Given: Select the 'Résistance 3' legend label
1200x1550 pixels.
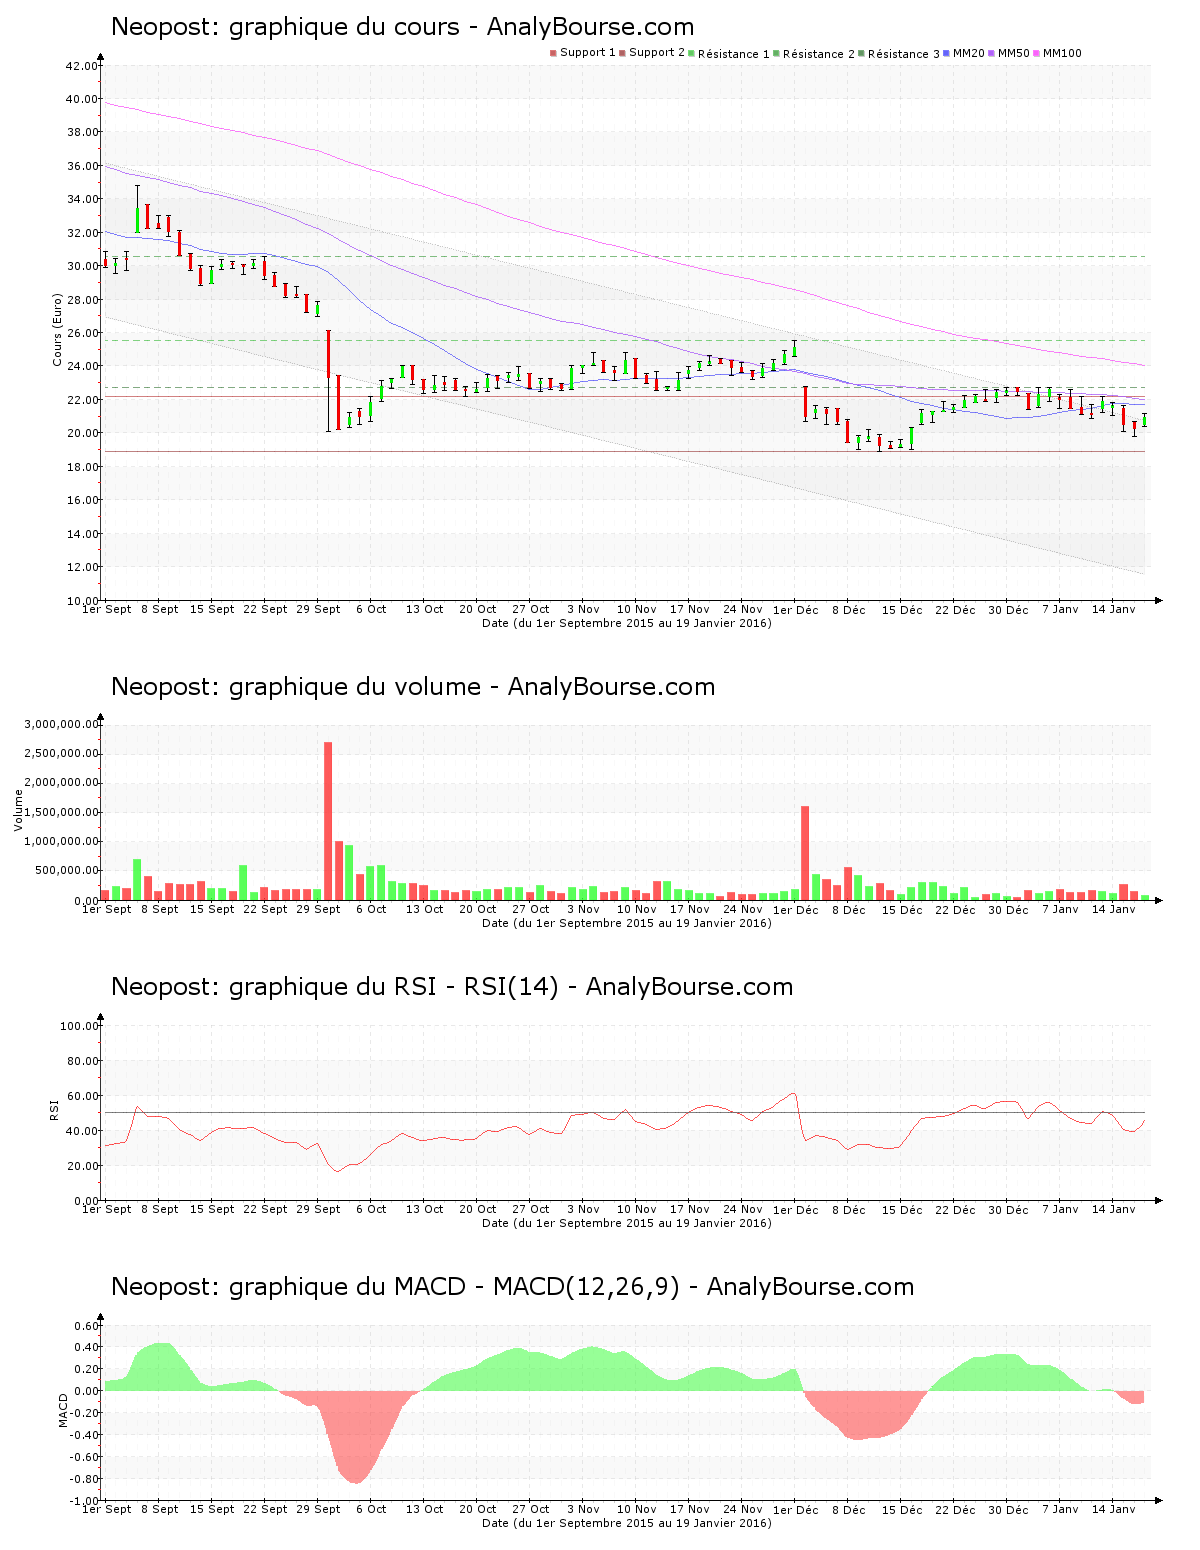Looking at the screenshot, I should tap(904, 54).
